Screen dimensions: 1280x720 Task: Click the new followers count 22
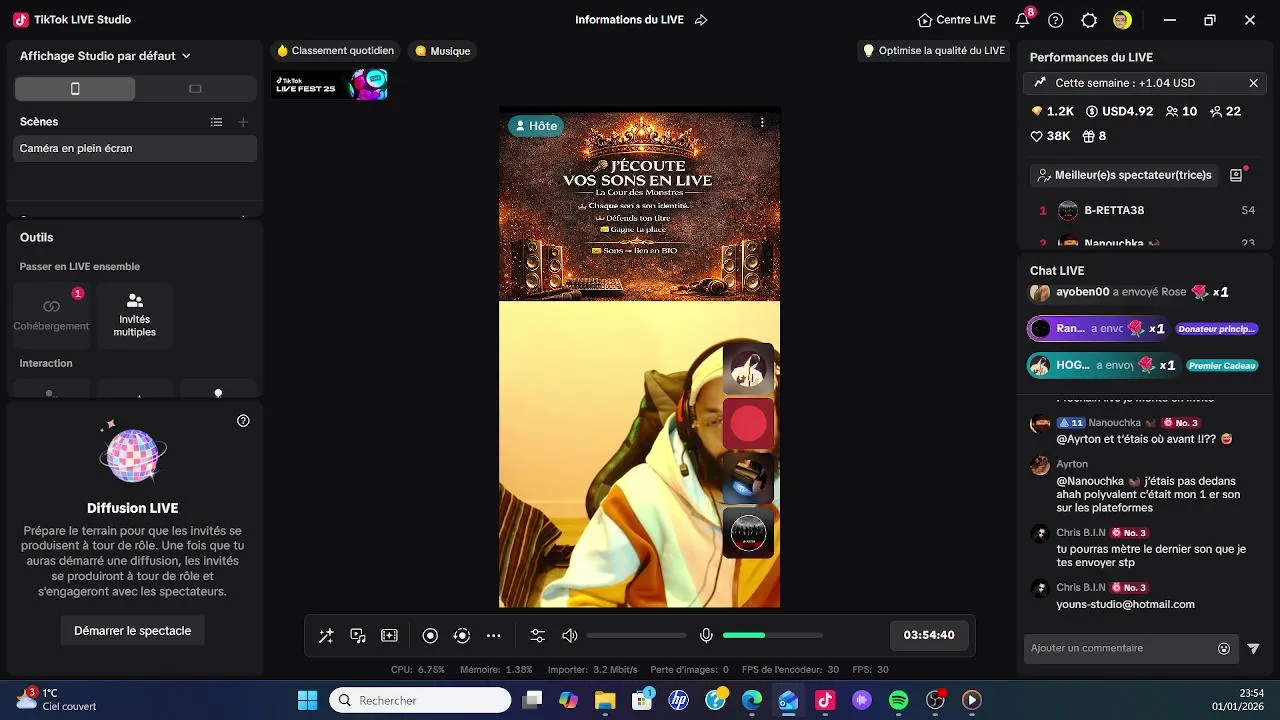pos(1225,111)
